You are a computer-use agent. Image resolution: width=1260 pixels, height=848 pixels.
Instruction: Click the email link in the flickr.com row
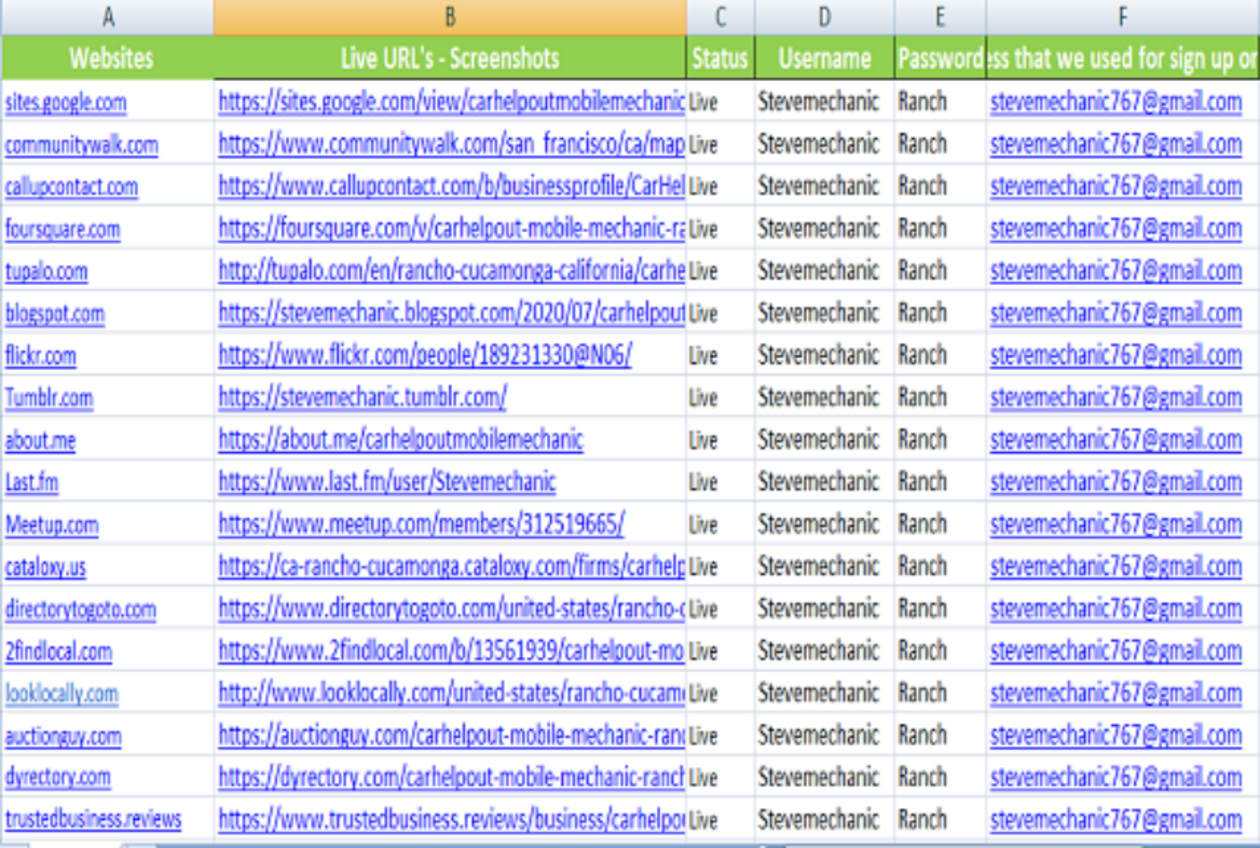pos(1116,356)
